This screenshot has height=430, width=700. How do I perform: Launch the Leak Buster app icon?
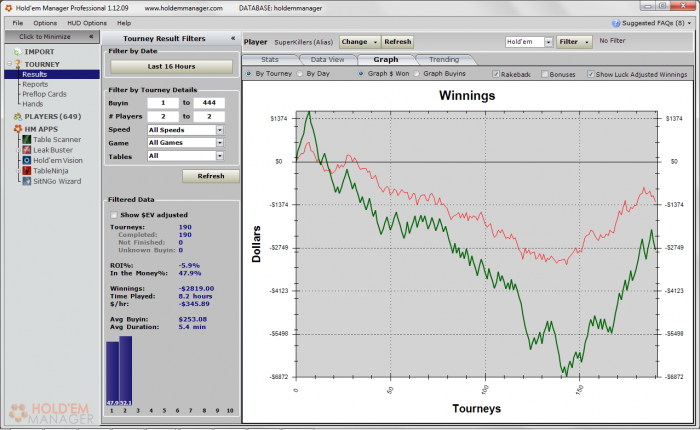click(26, 150)
